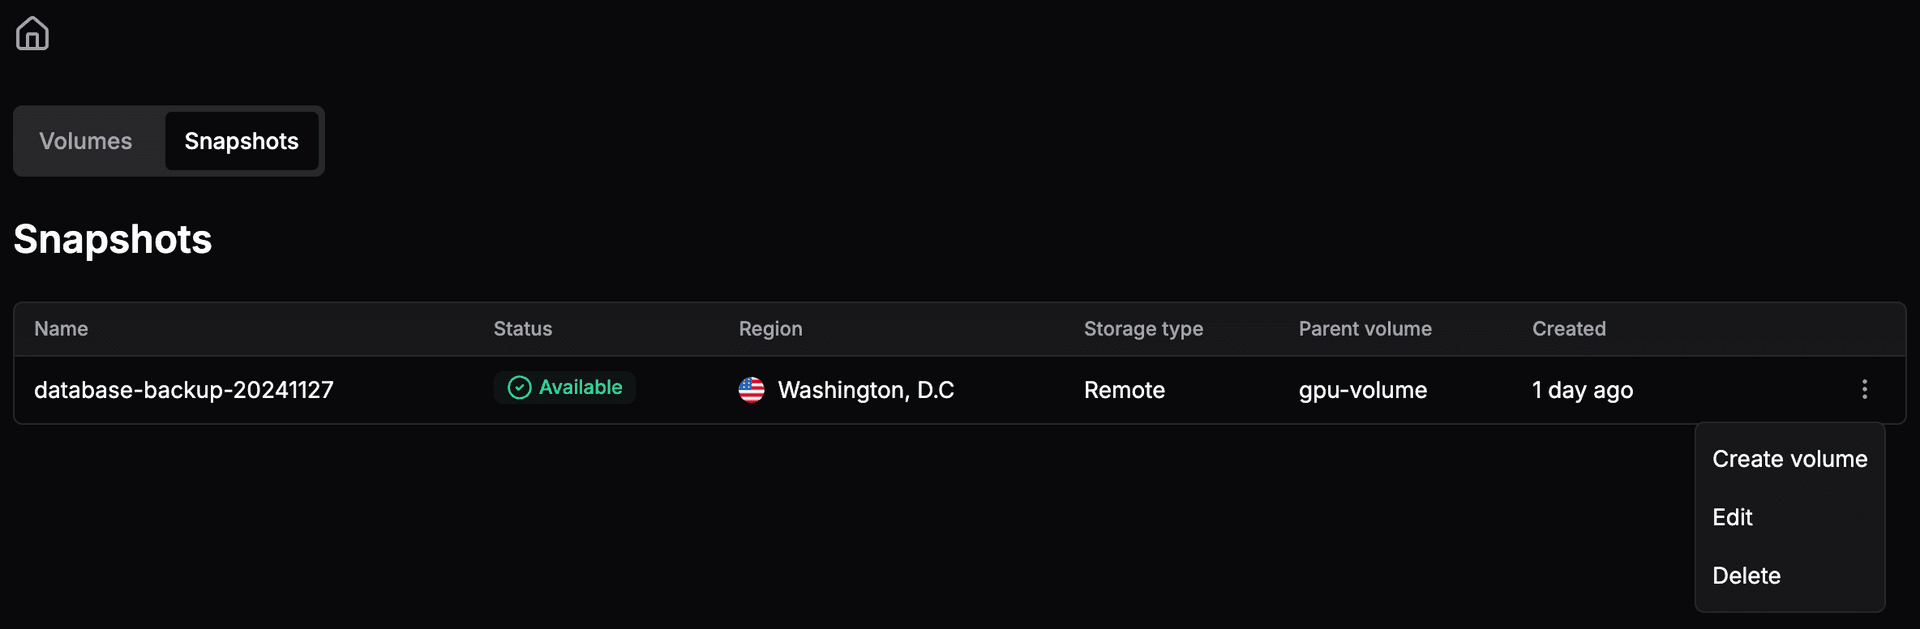Open snapshot database-backup-20241127

point(184,390)
